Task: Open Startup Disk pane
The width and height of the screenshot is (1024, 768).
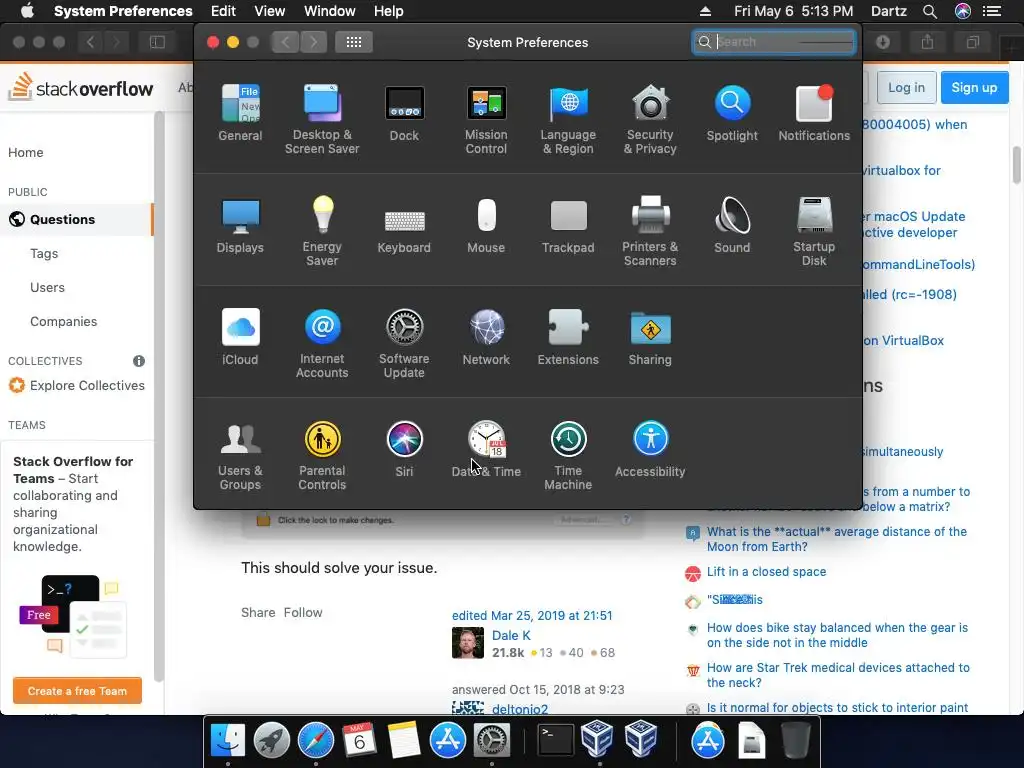Action: pyautogui.click(x=814, y=232)
